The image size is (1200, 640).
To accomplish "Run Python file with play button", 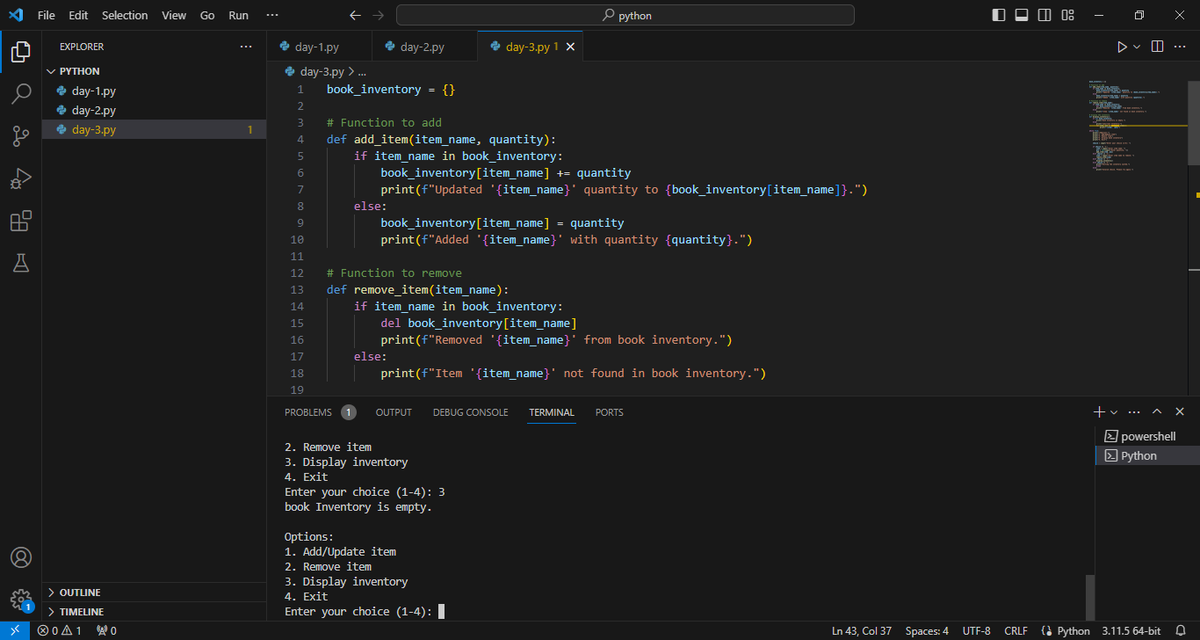I will (1121, 47).
